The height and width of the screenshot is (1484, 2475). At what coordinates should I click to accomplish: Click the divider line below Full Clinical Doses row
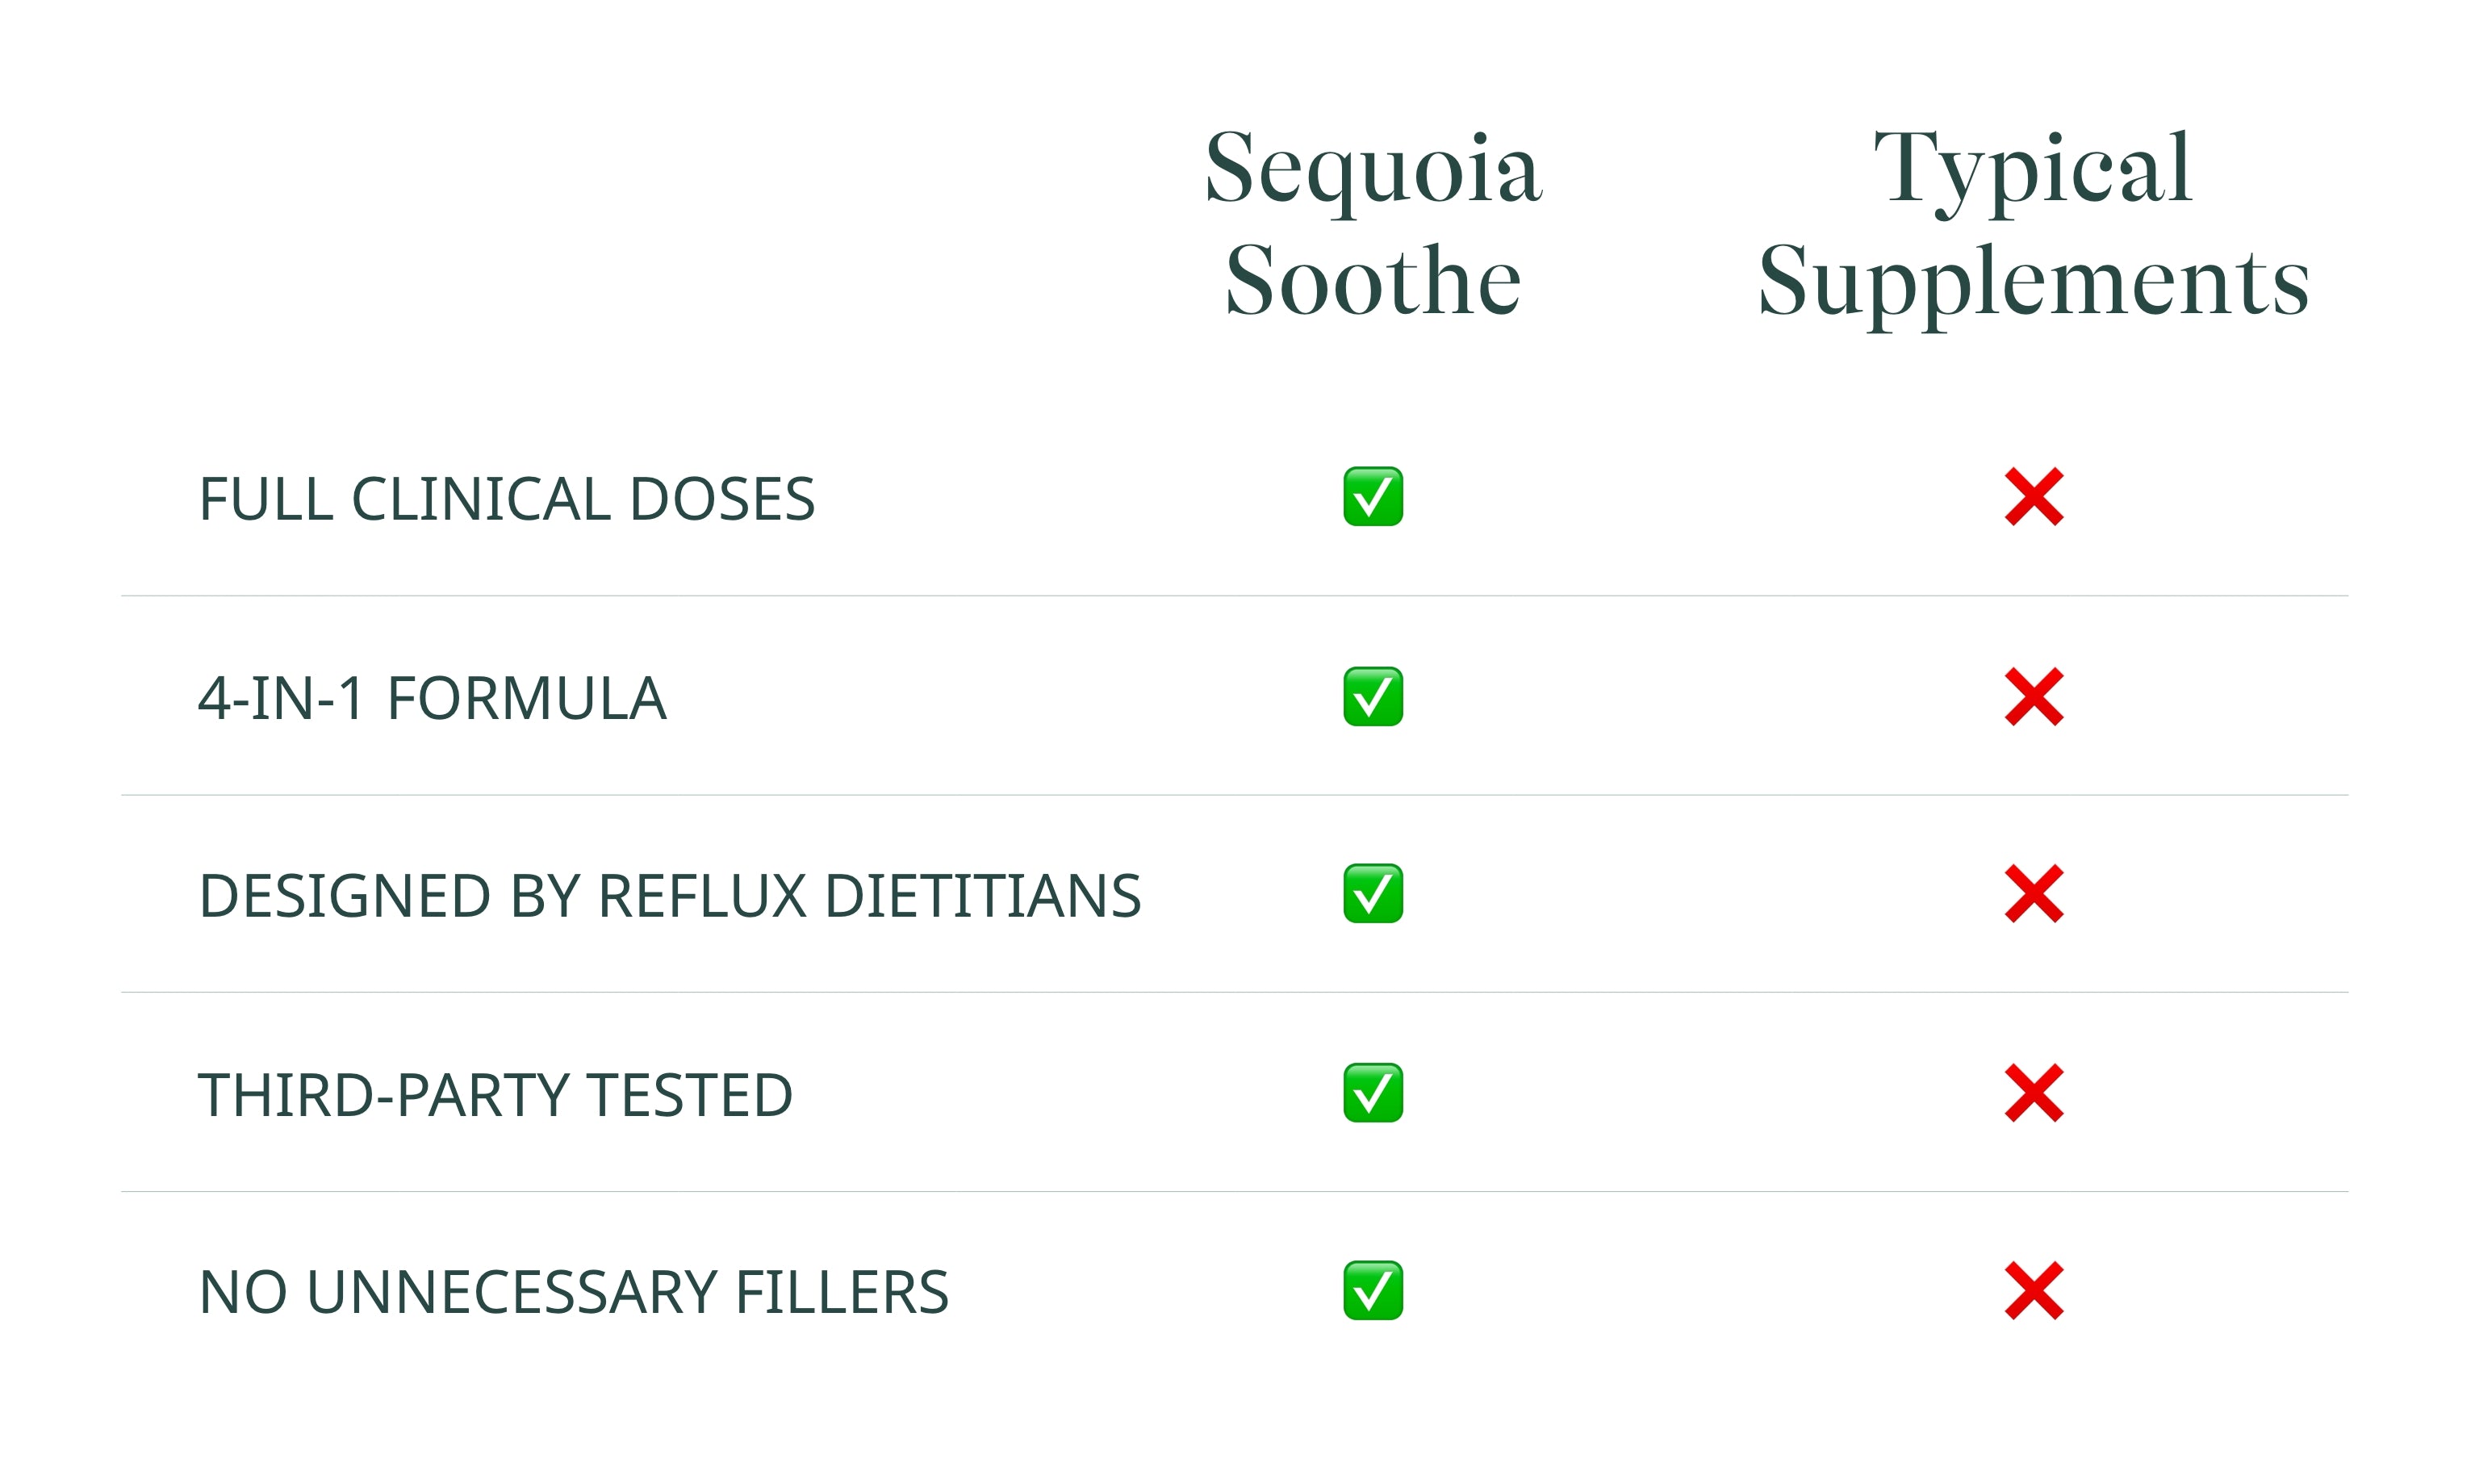click(1234, 596)
